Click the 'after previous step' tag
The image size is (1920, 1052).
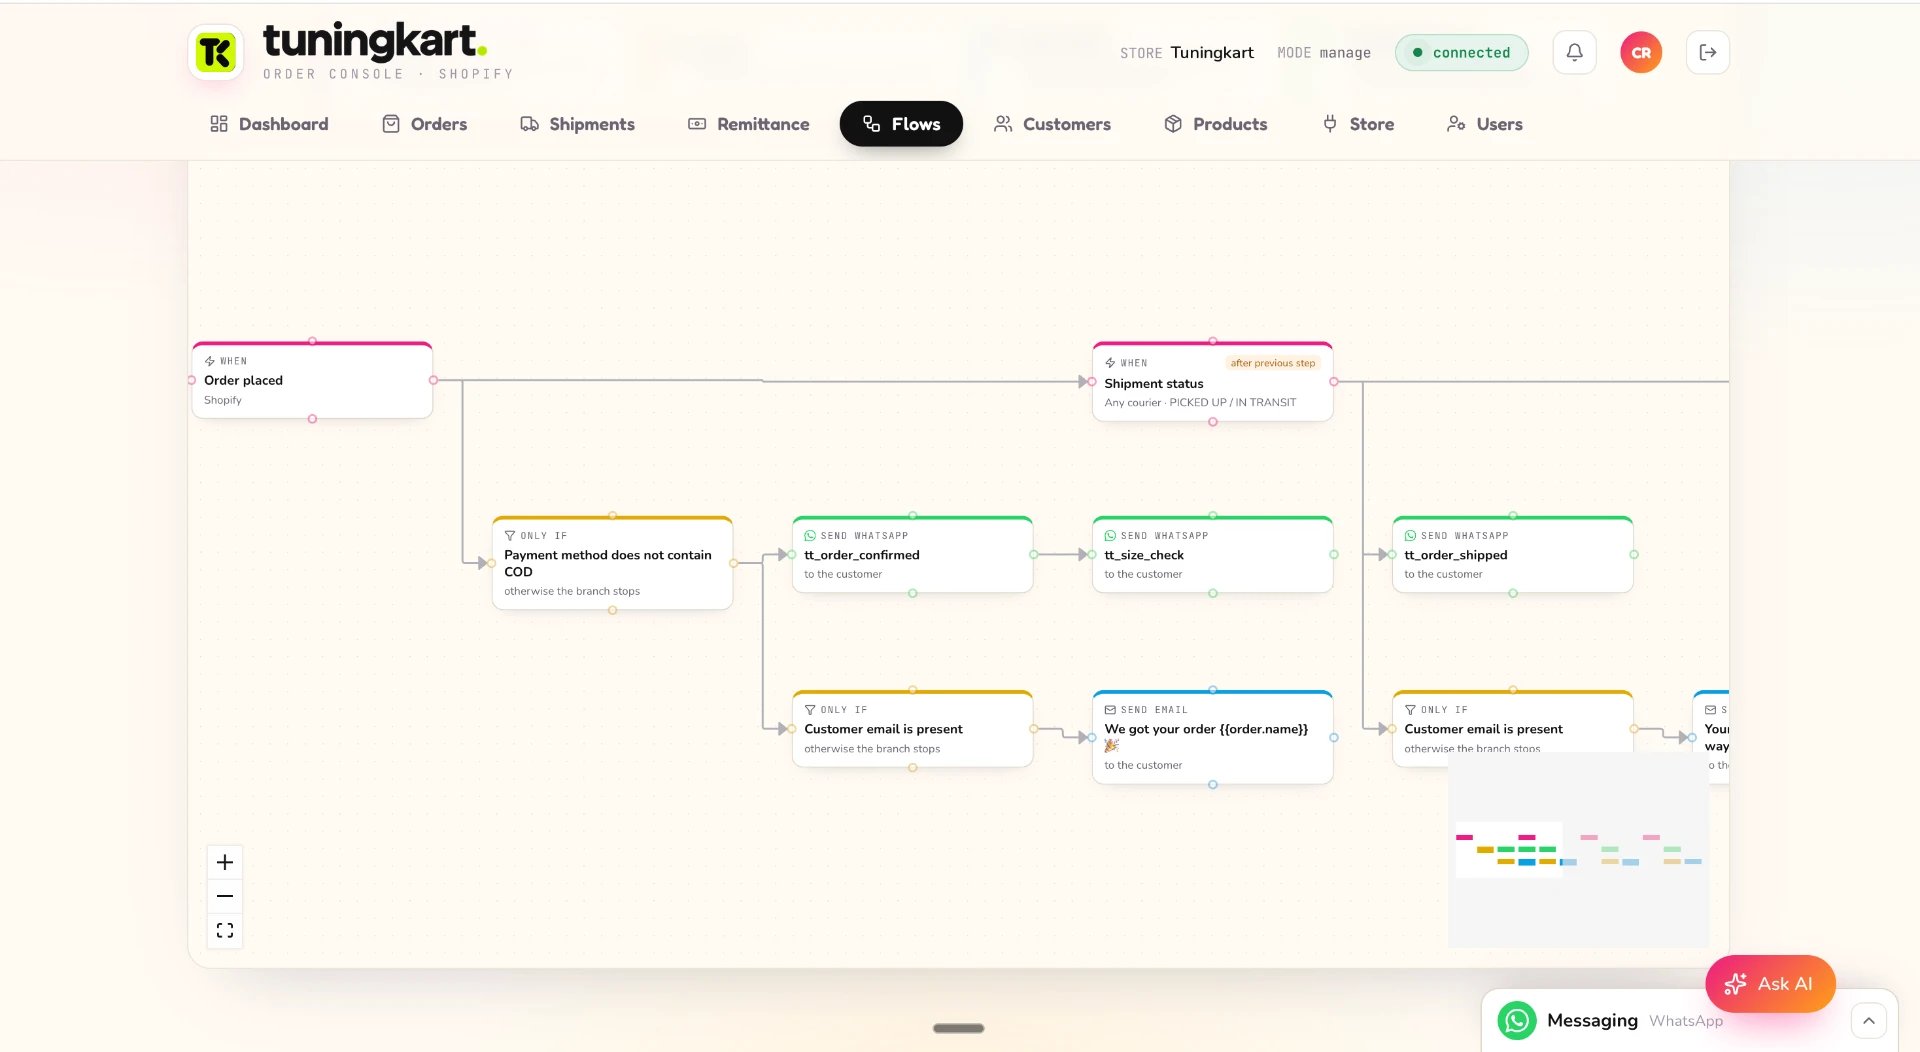(1272, 363)
